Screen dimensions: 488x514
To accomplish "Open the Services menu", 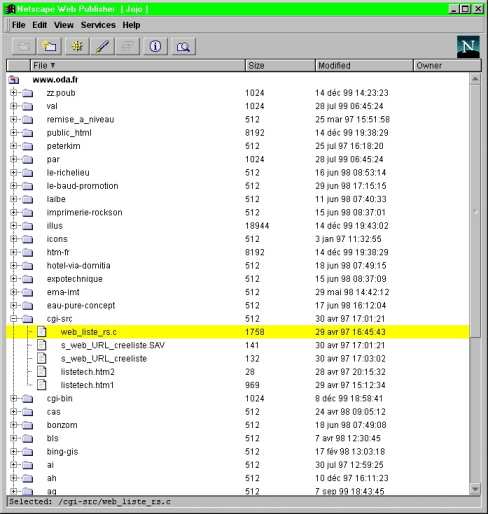I will pos(98,25).
